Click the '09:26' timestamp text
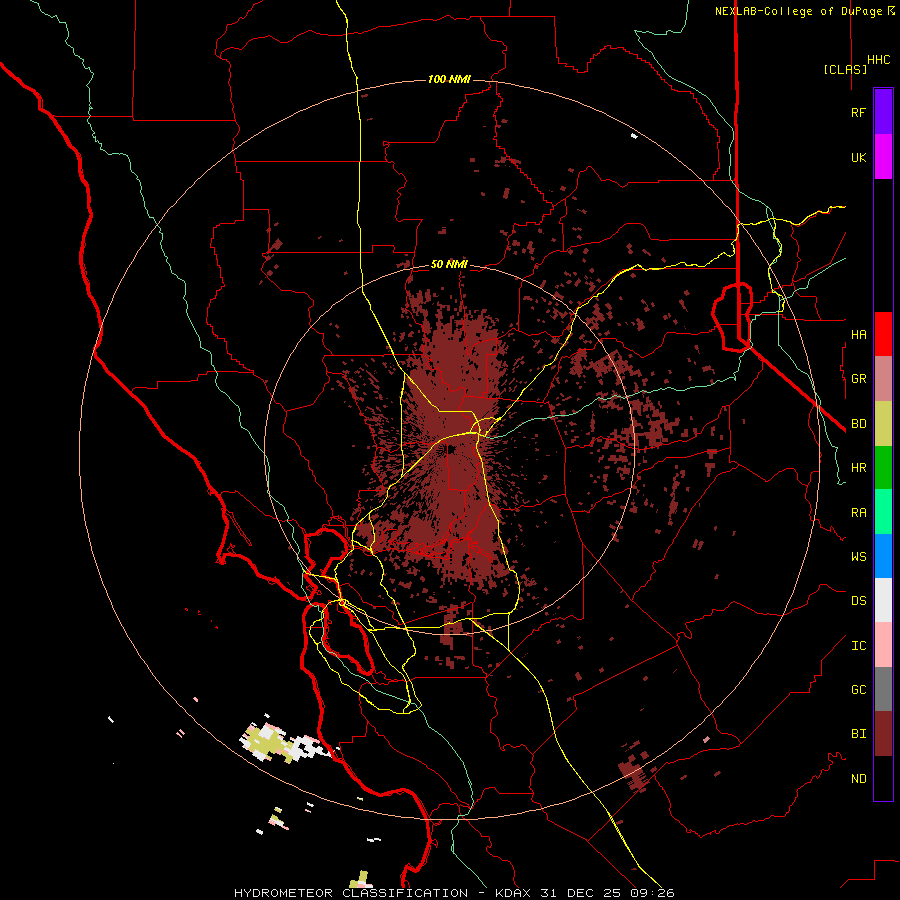This screenshot has height=900, width=900. (x=655, y=893)
